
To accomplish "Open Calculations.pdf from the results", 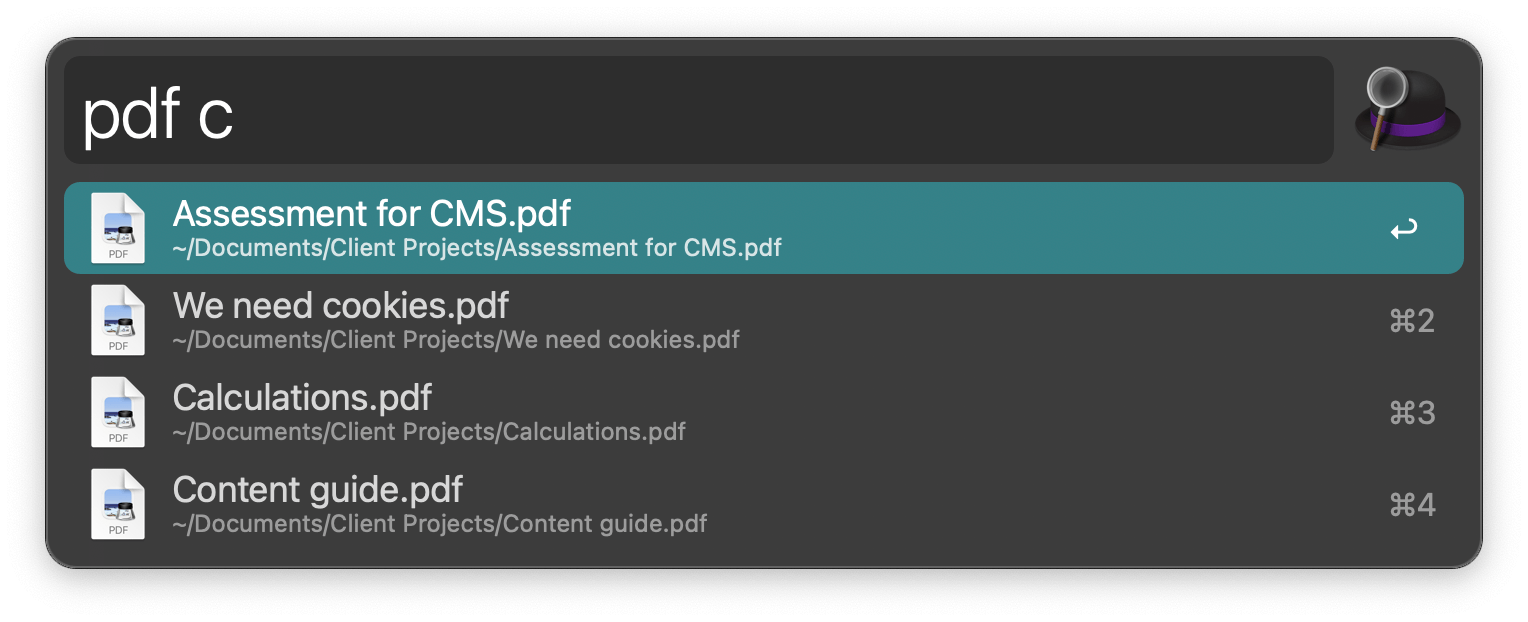I will [x=302, y=398].
